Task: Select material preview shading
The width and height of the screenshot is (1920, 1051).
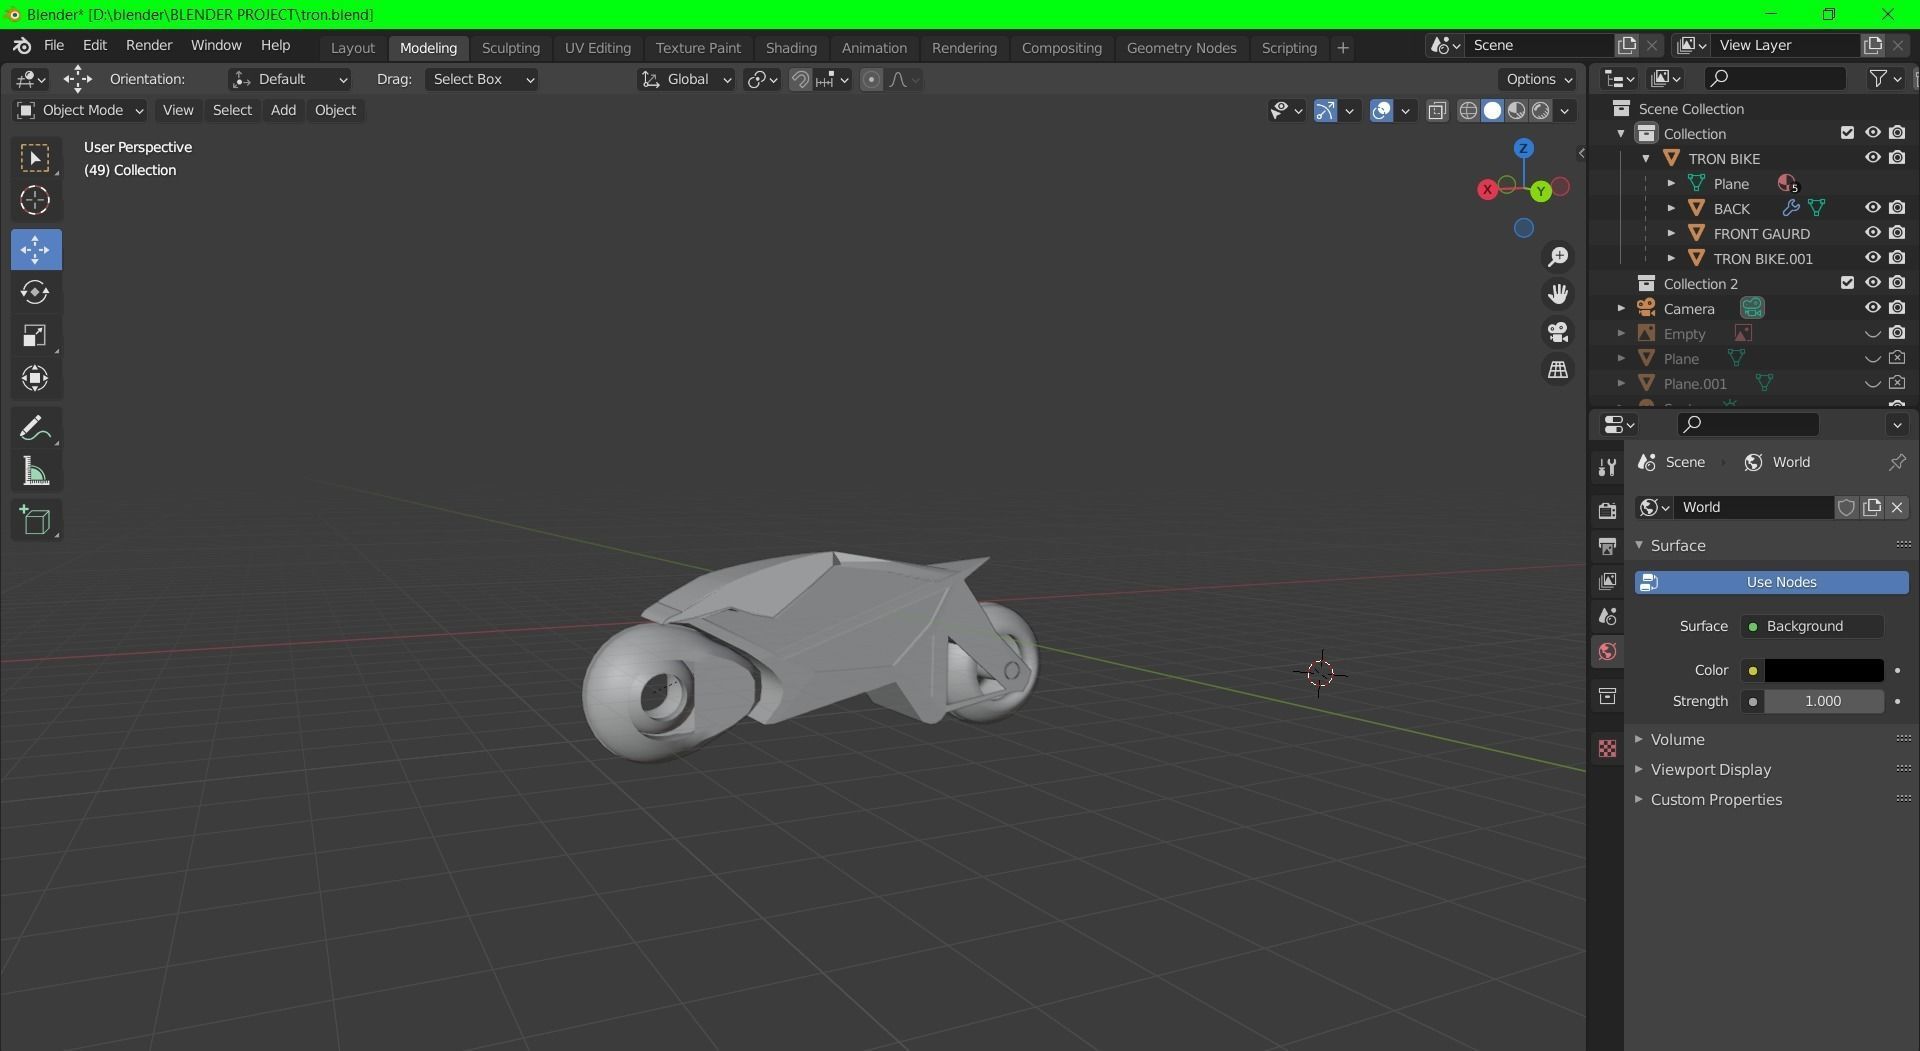Action: pos(1517,111)
